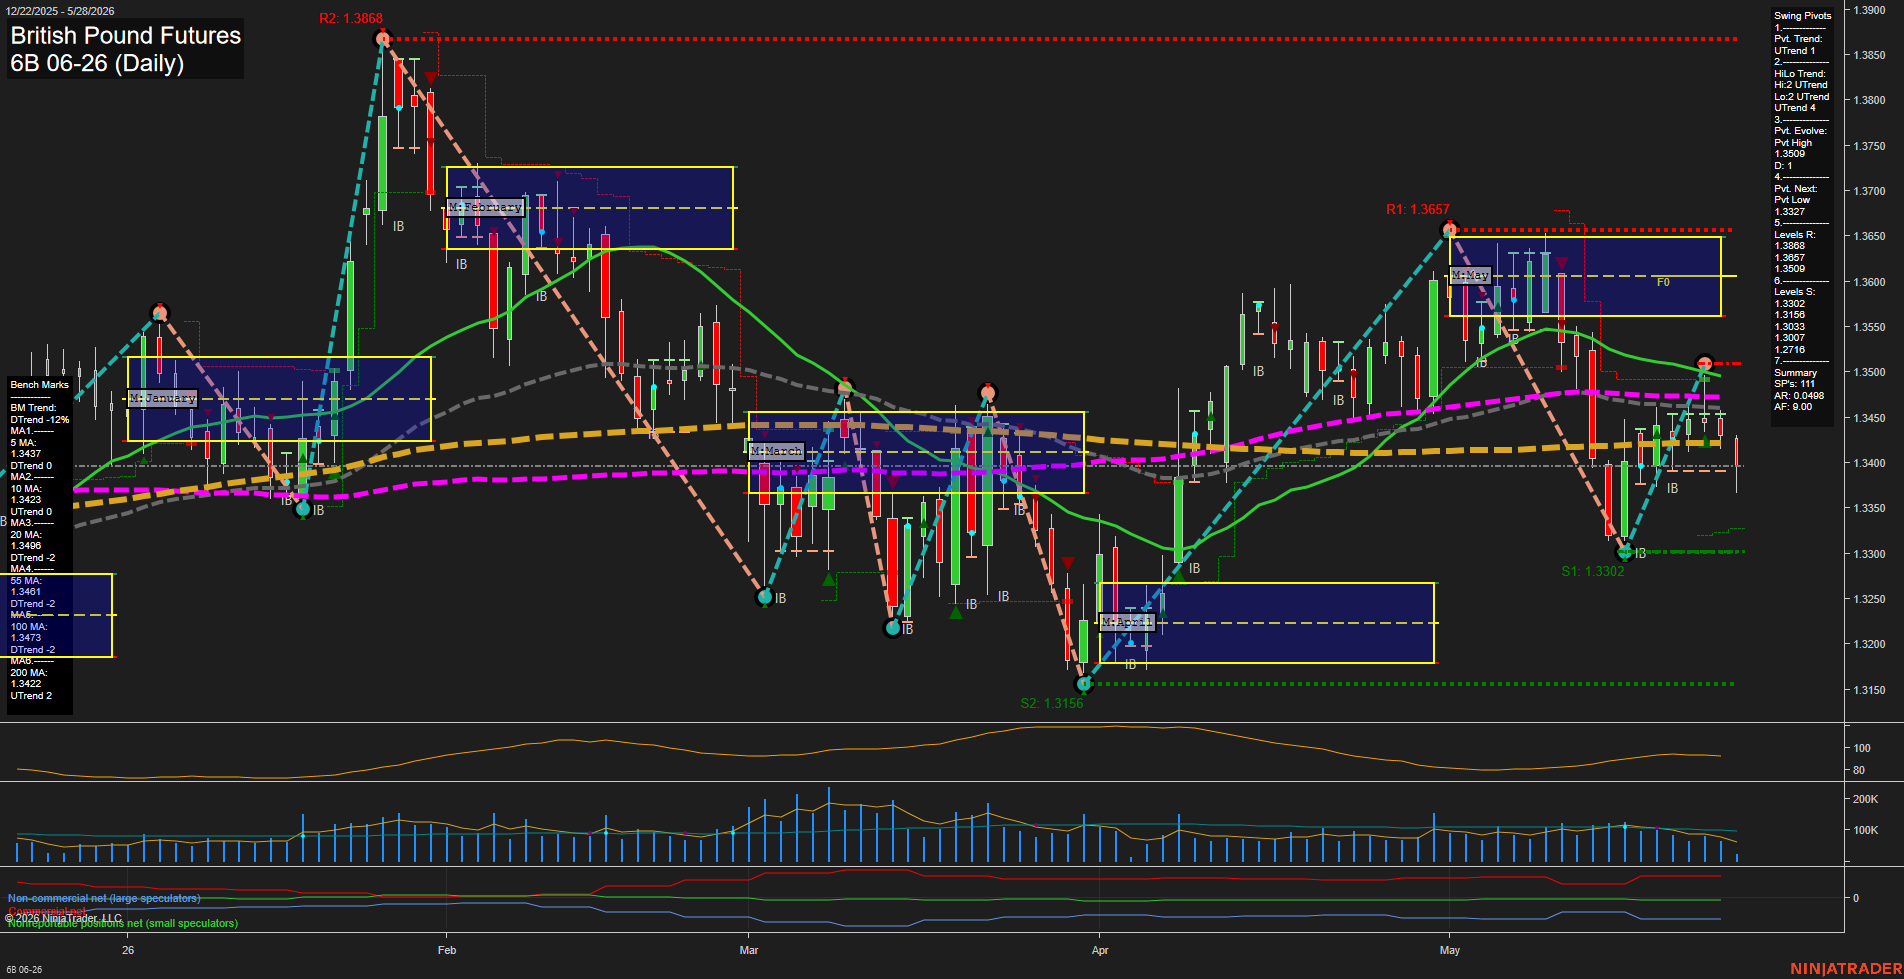Select the M:February monthly range label

click(x=485, y=207)
